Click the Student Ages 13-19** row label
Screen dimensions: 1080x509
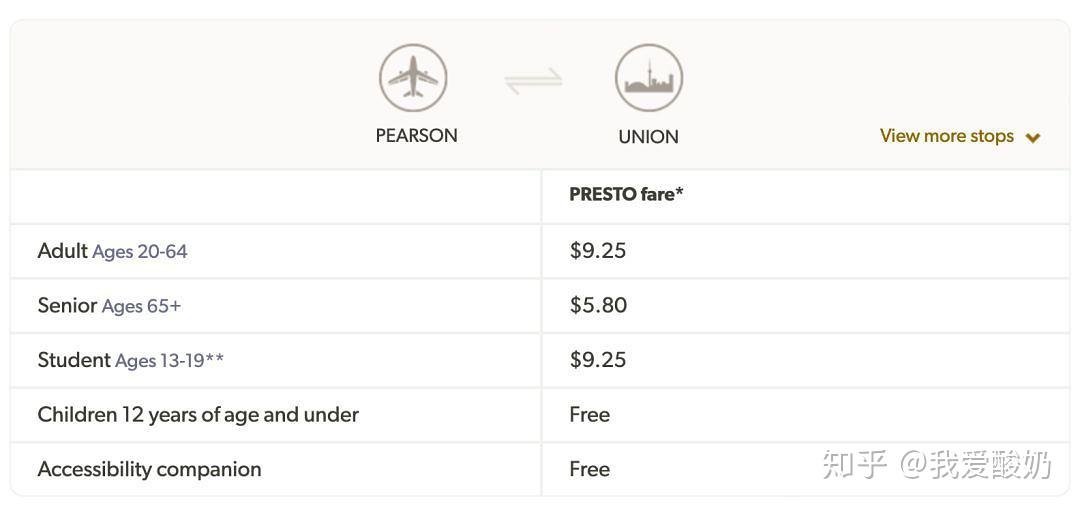130,360
